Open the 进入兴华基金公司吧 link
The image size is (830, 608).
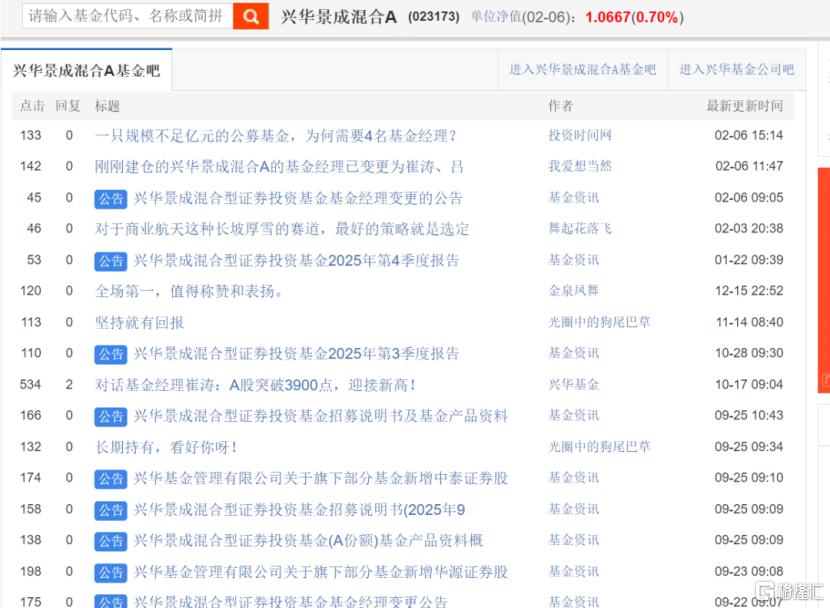click(736, 70)
